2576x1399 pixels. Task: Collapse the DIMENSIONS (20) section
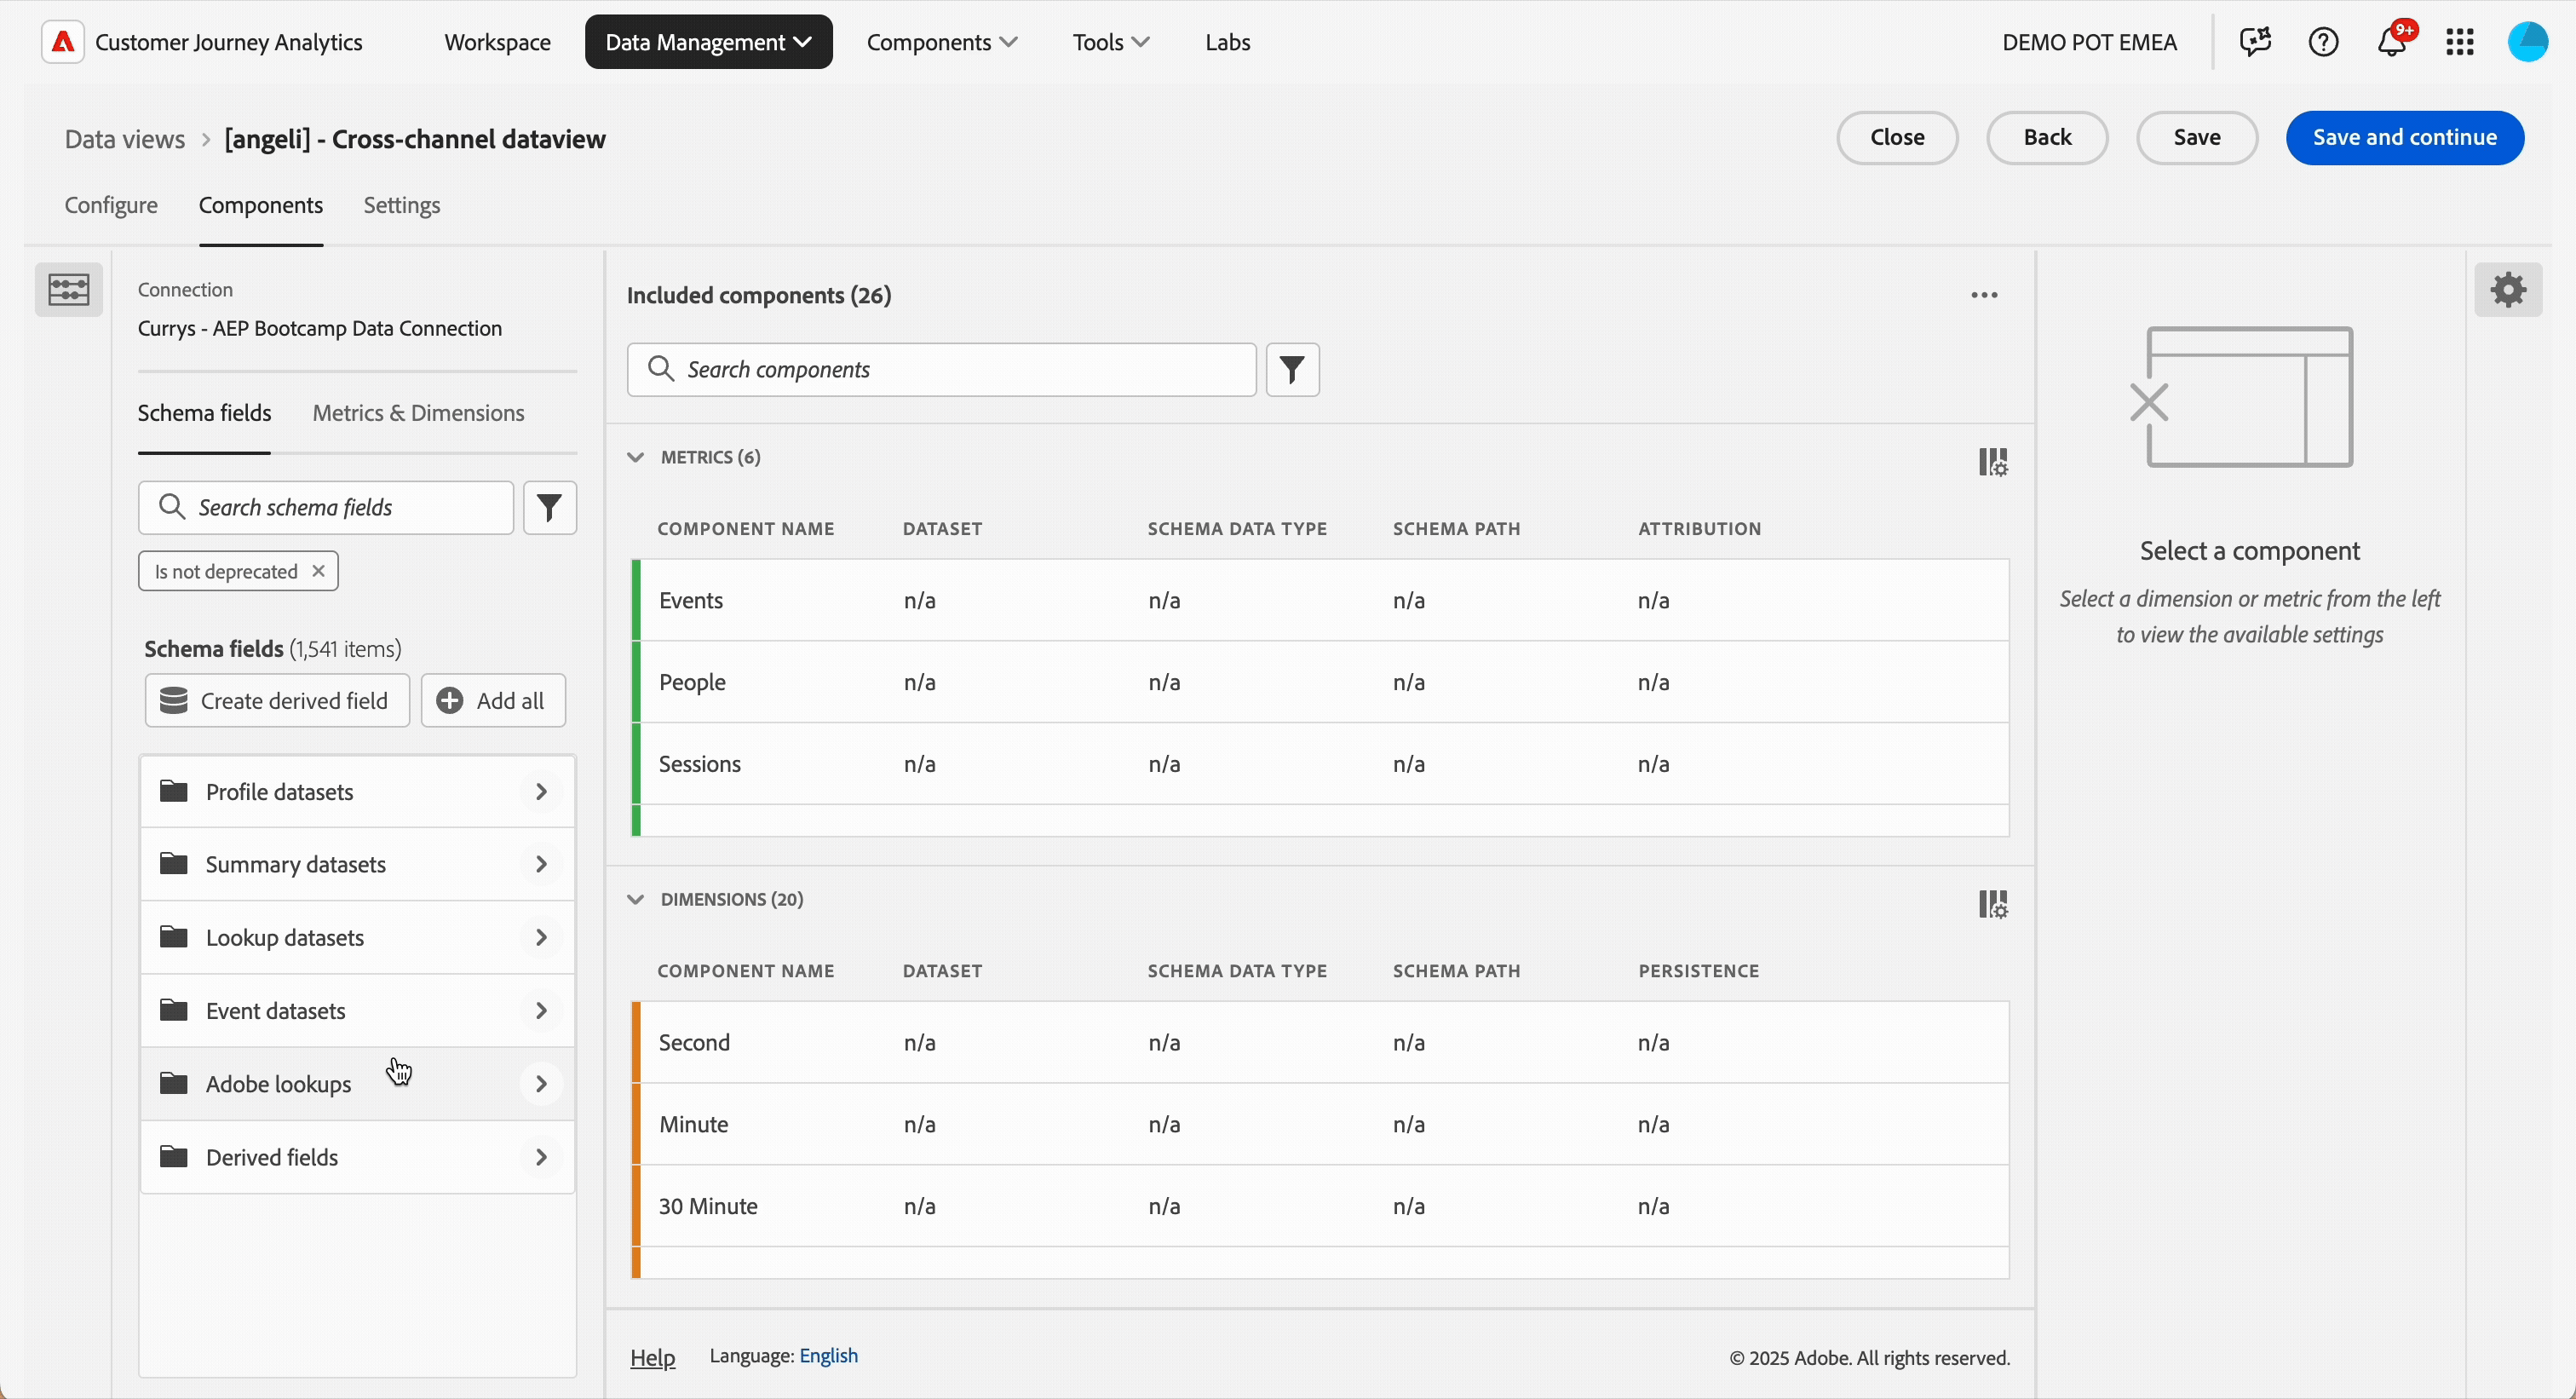coord(635,899)
